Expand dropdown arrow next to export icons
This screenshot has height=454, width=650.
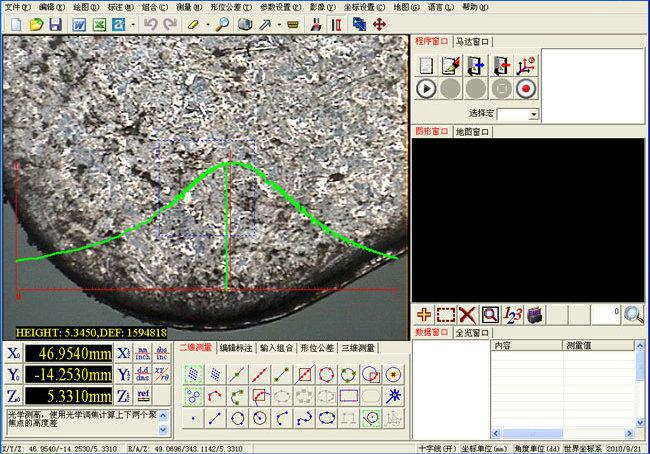pyautogui.click(x=134, y=23)
